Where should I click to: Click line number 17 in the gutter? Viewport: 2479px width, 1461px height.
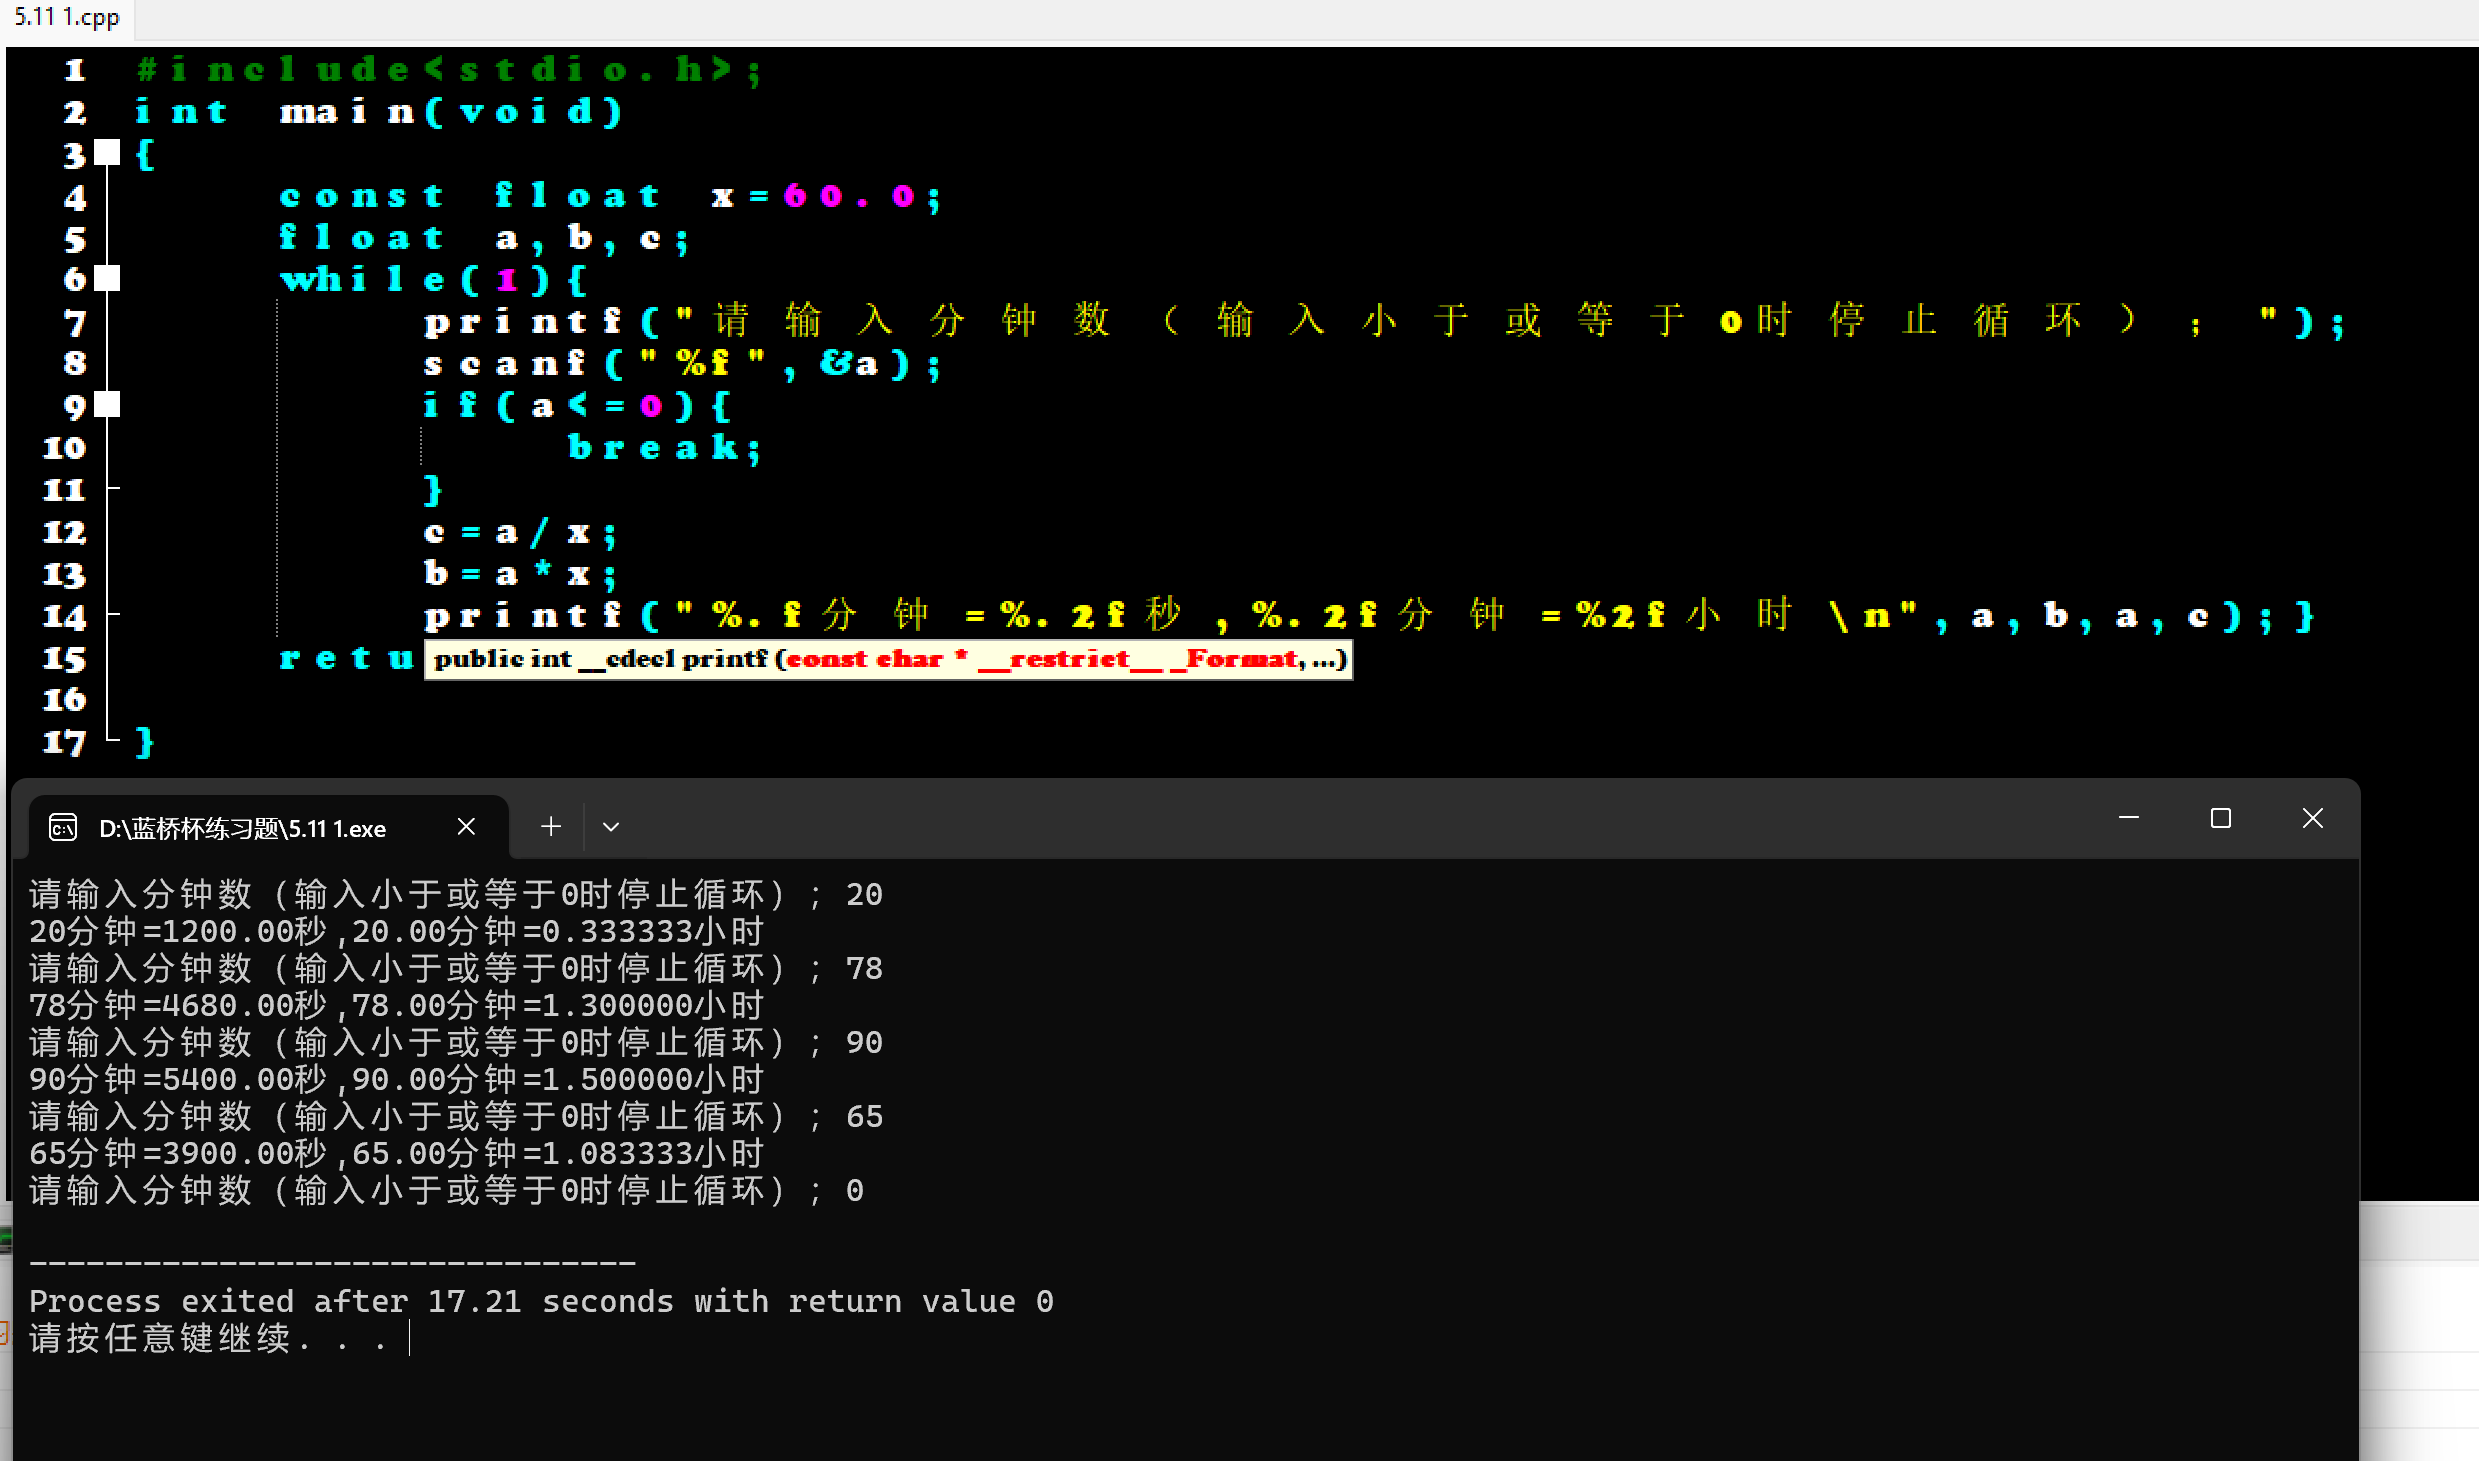pyautogui.click(x=64, y=742)
